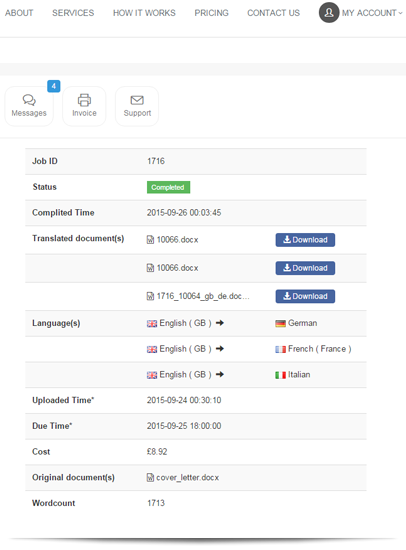Click the blue messages badge showing 4

[54, 86]
